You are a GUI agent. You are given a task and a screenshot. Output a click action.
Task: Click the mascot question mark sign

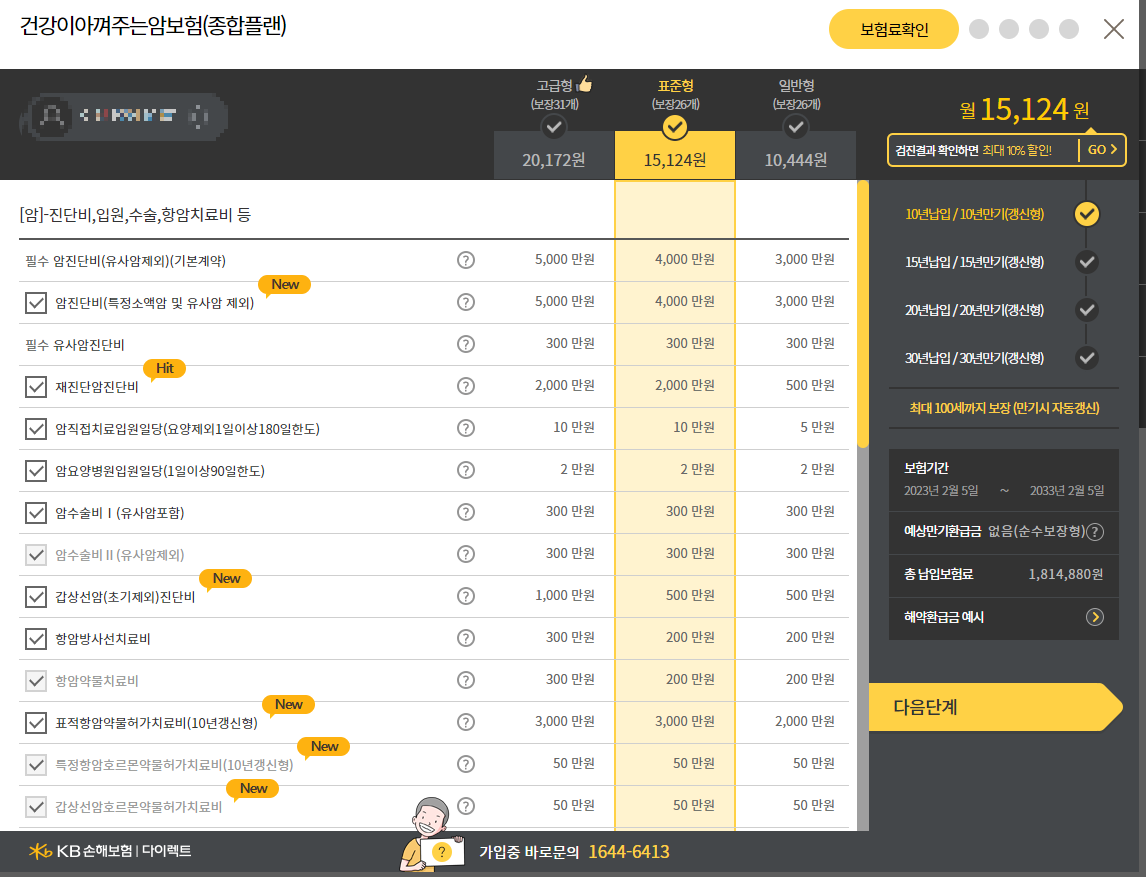[441, 852]
